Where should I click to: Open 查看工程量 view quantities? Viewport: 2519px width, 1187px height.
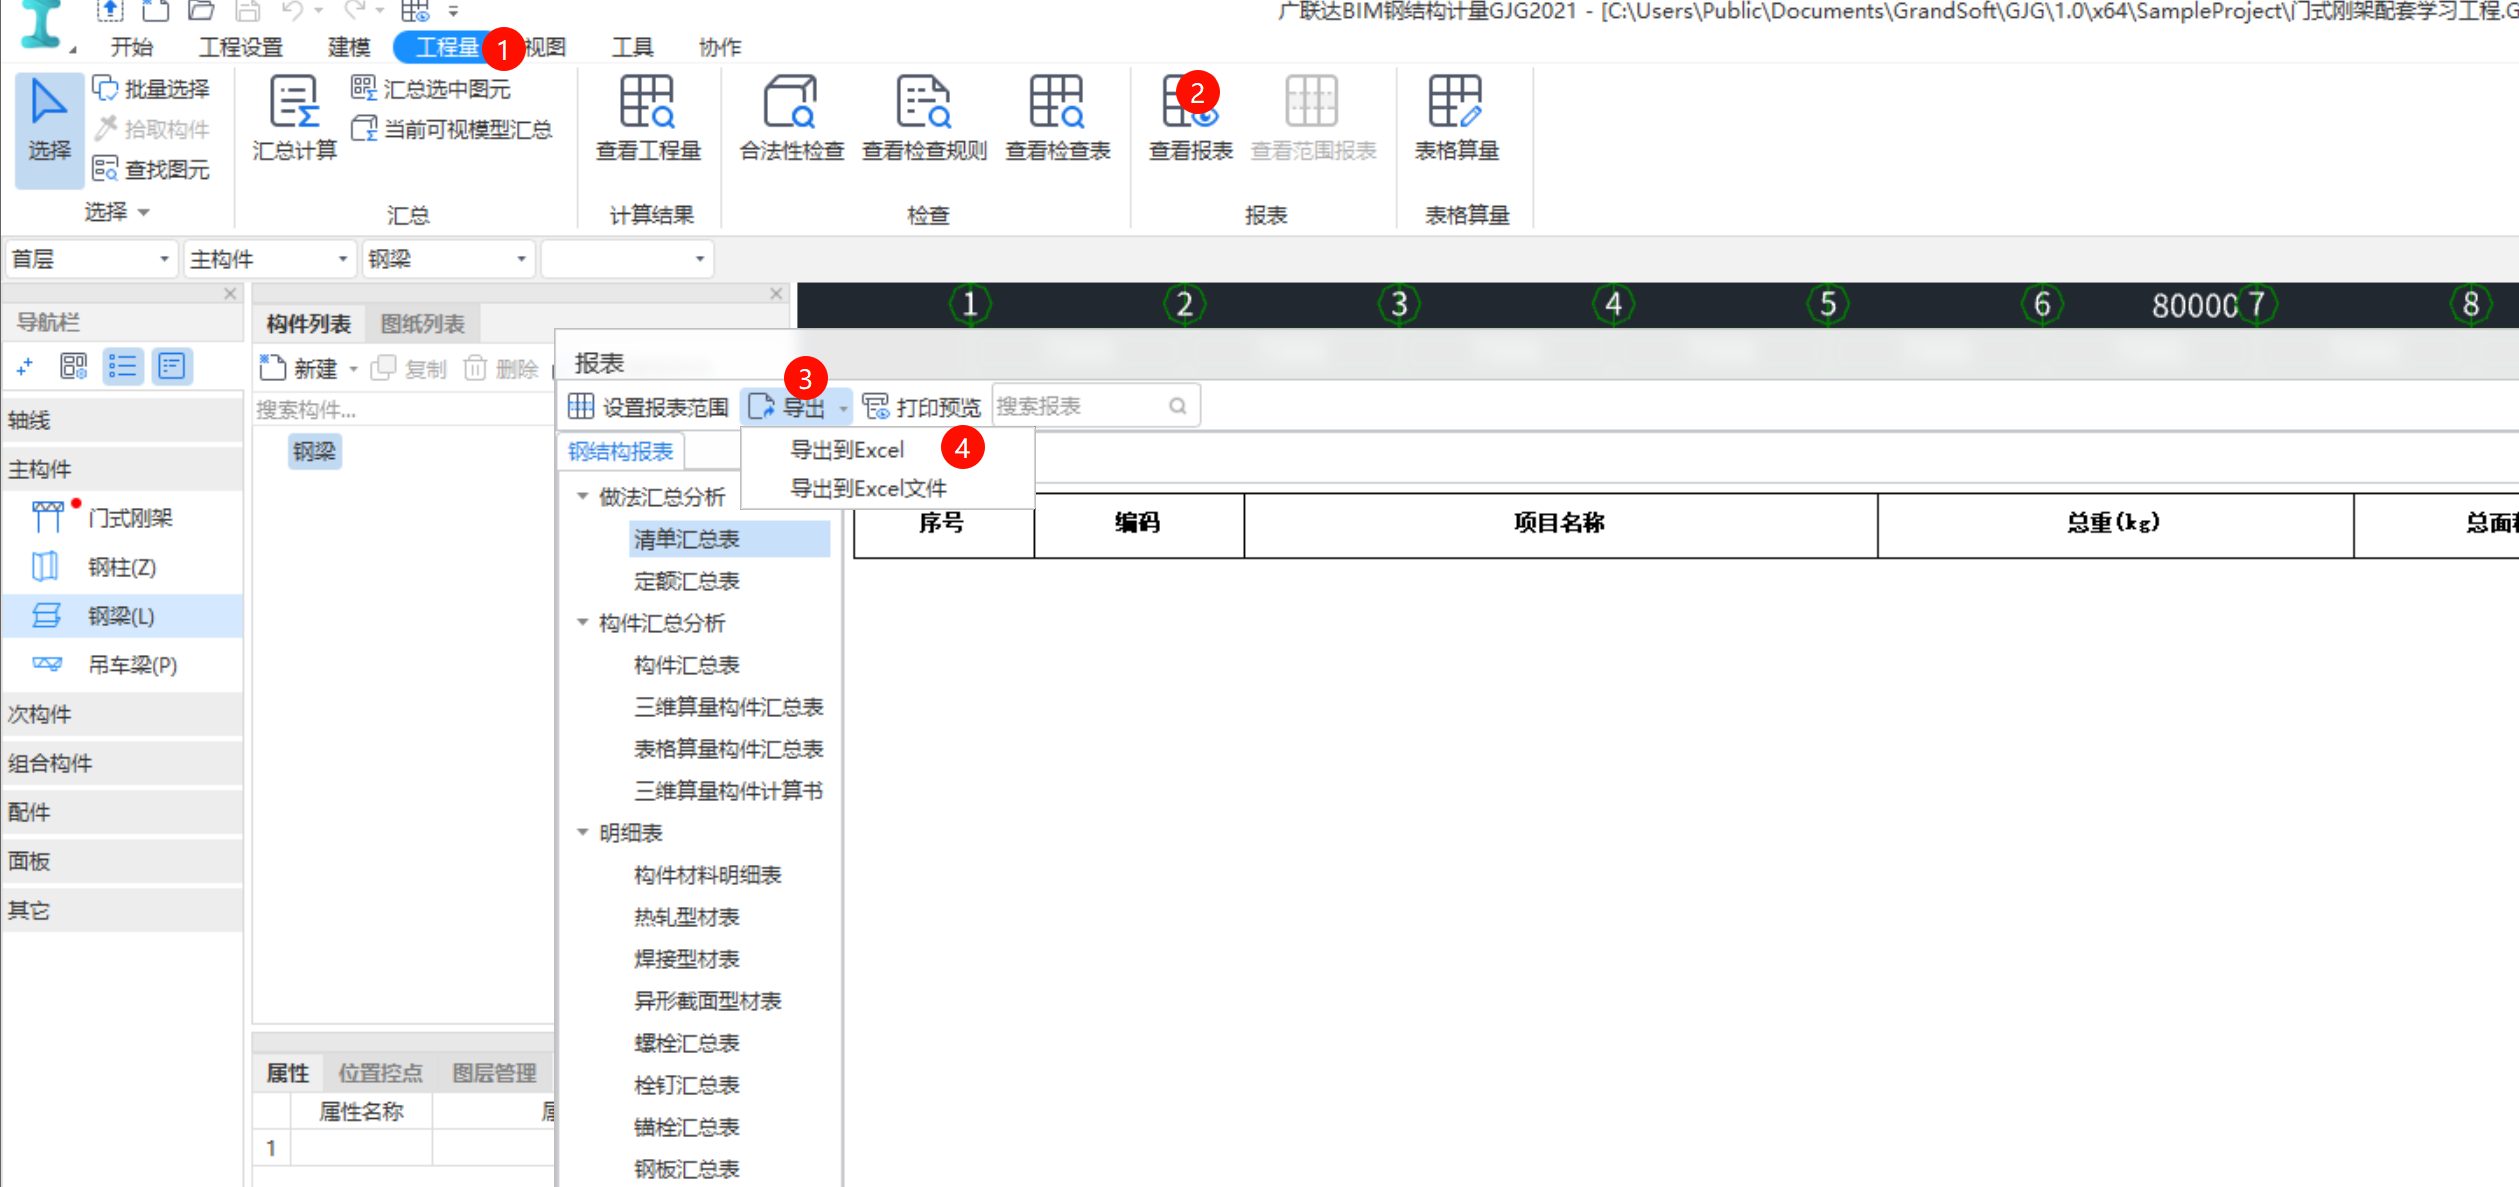648,118
